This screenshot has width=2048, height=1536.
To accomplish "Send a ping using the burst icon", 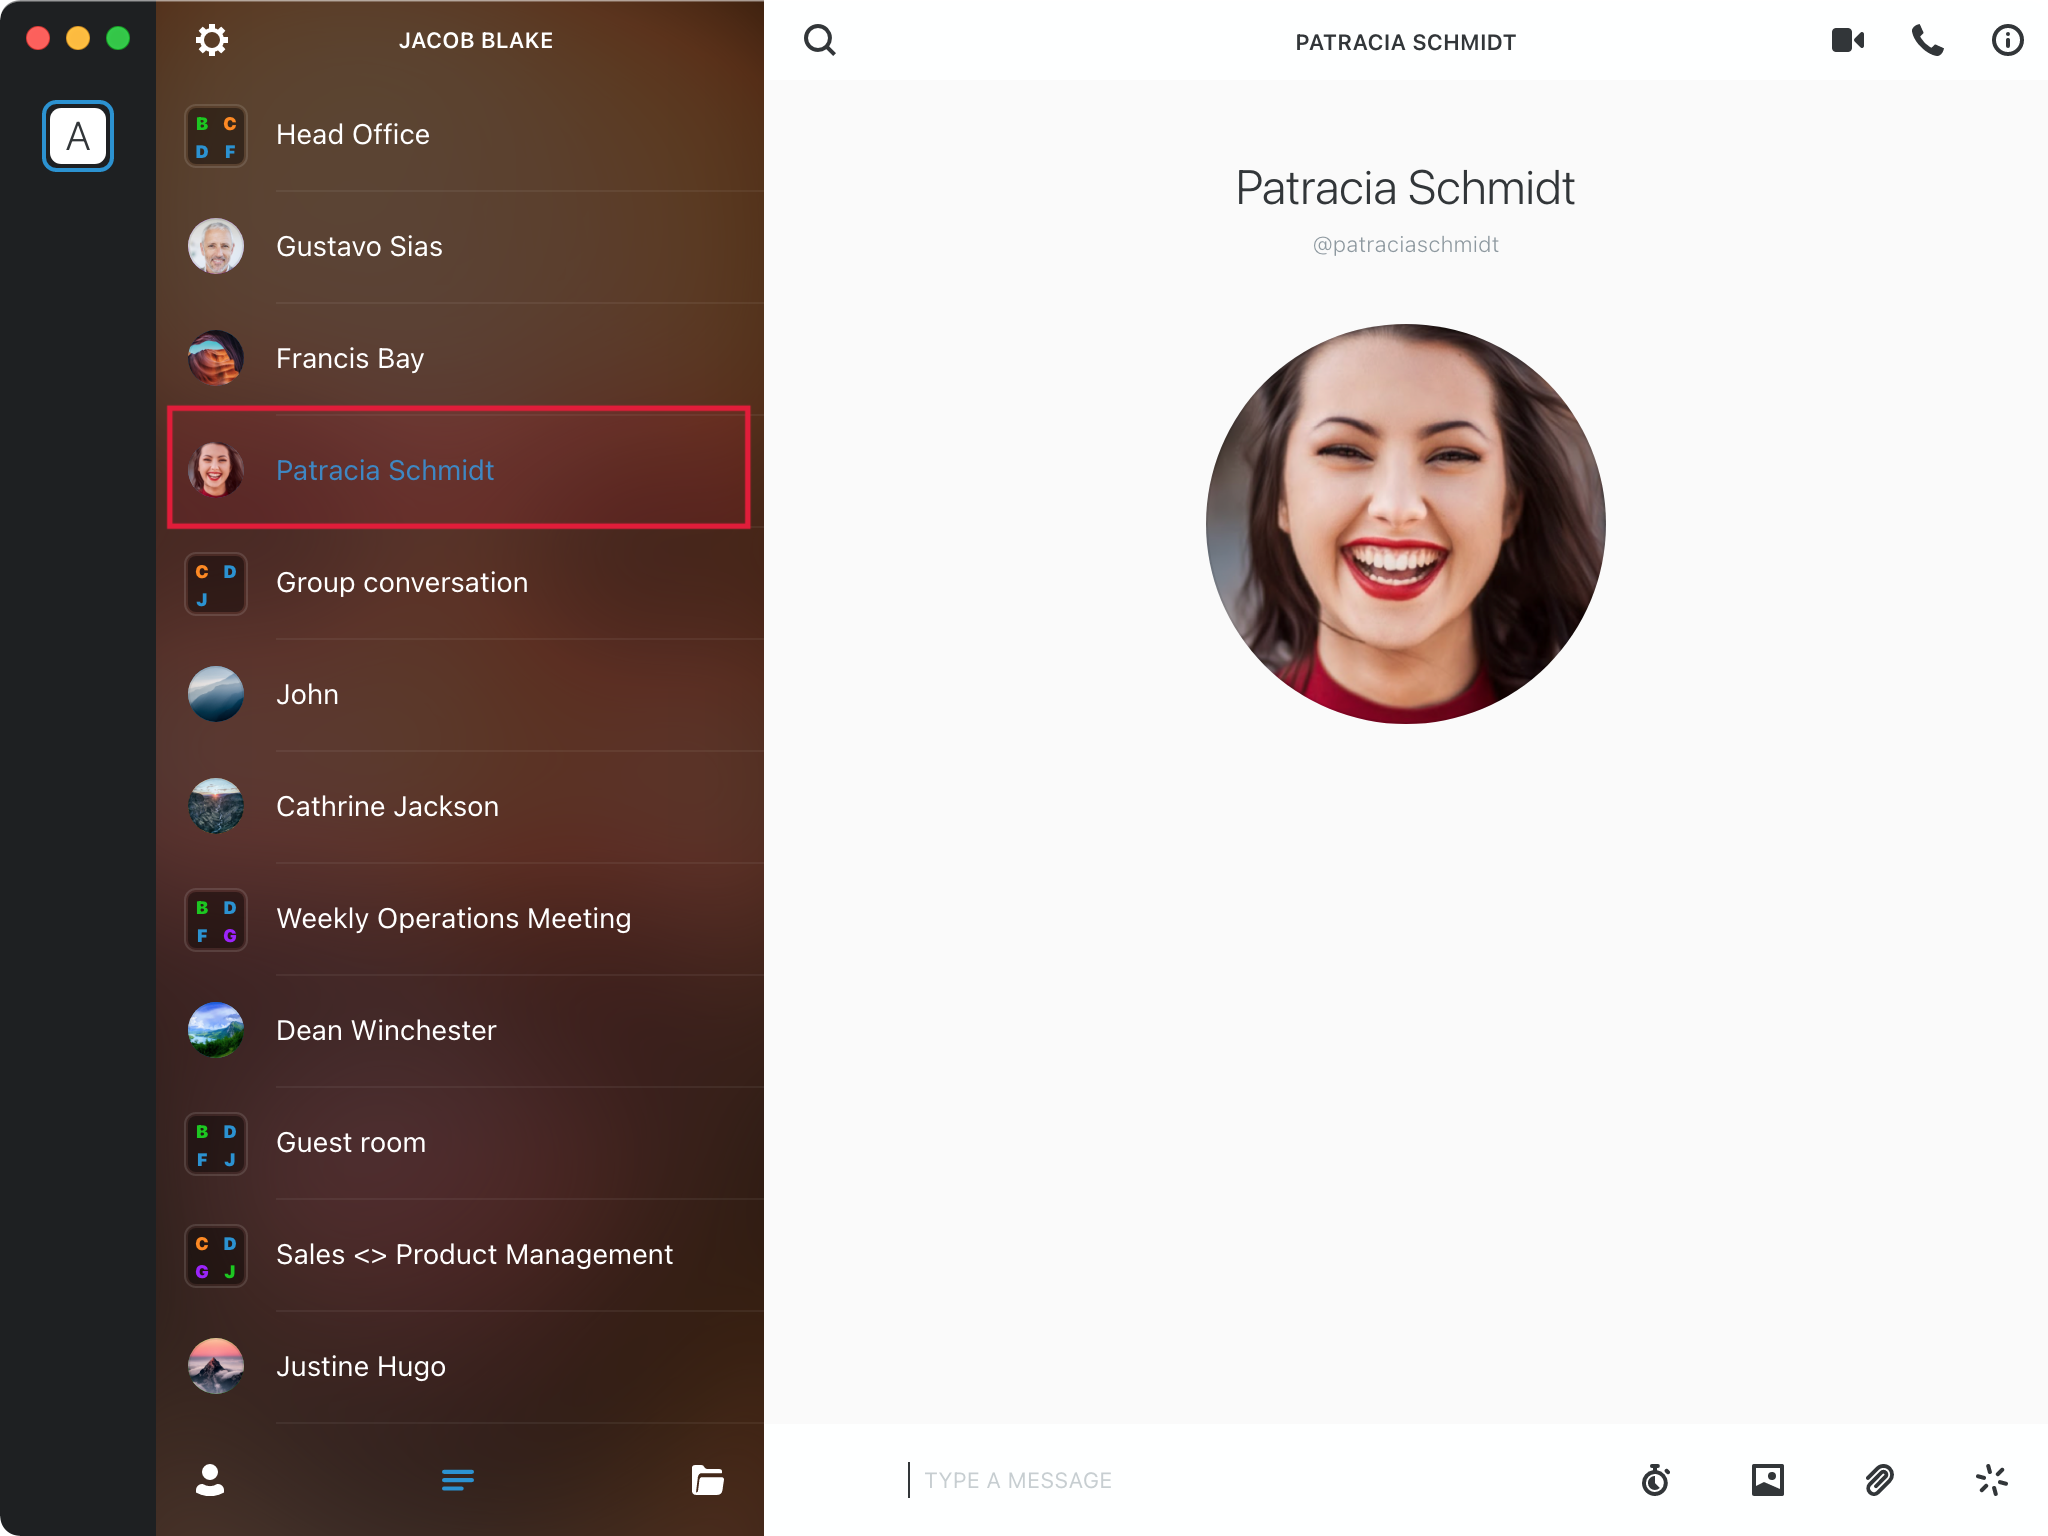I will [x=1991, y=1480].
